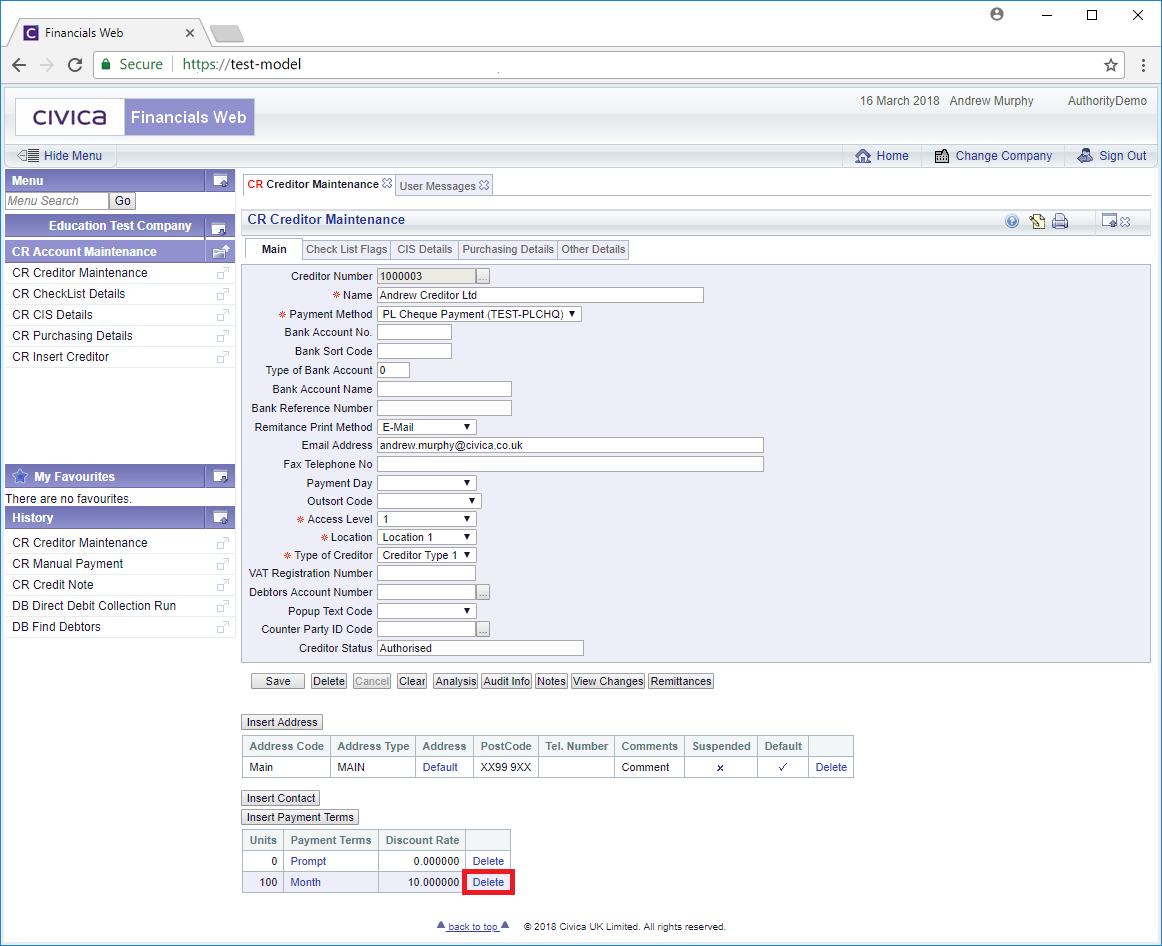Click the pop-out icon beside CR Purchasing Details
The height and width of the screenshot is (946, 1162).
click(222, 336)
